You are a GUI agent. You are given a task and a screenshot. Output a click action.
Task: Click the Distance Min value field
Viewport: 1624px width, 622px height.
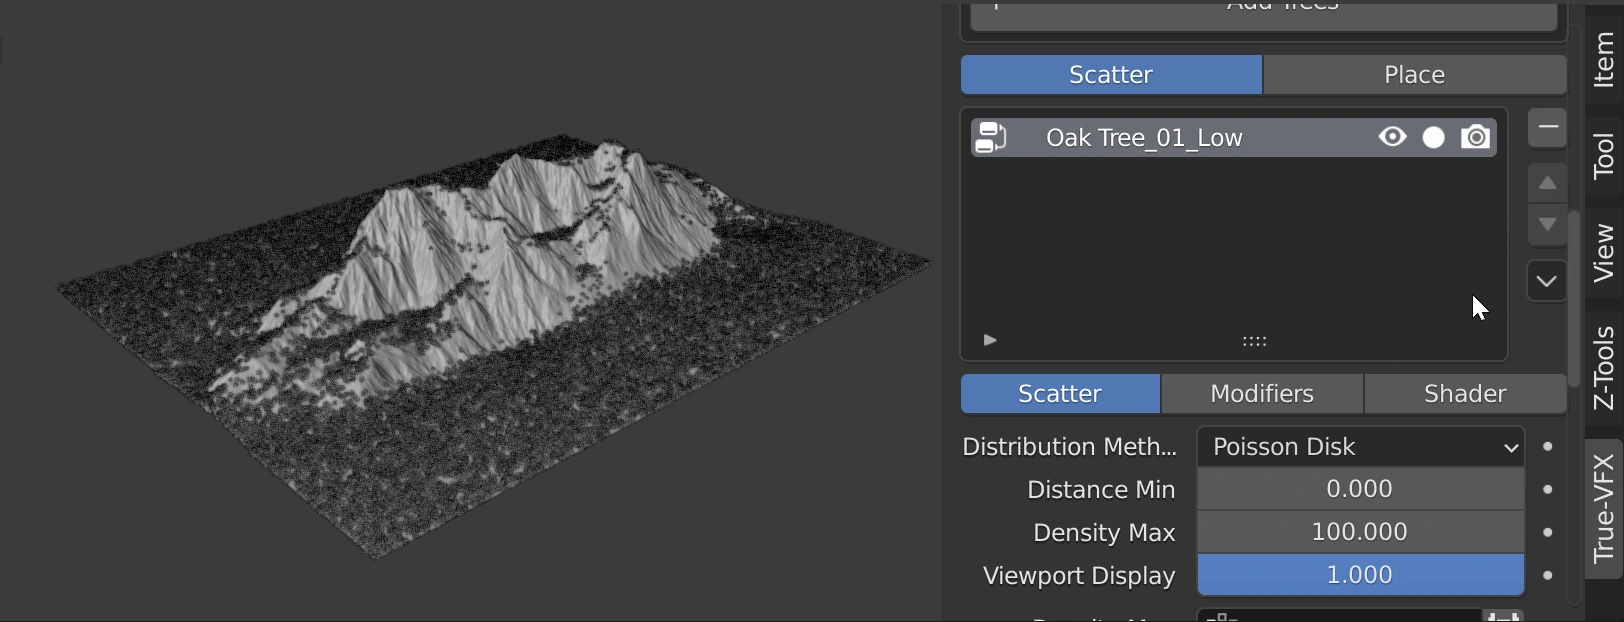pos(1360,489)
